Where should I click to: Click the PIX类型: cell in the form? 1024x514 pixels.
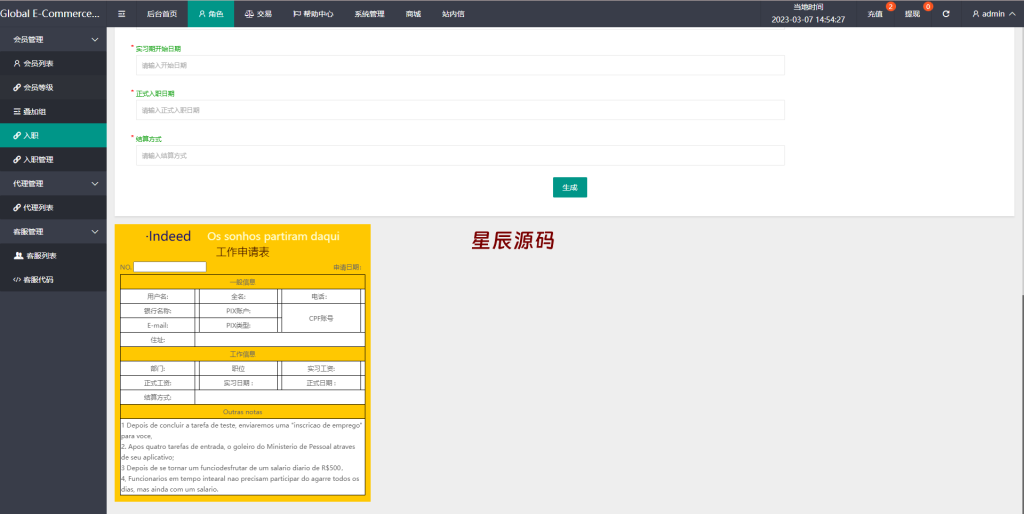pyautogui.click(x=238, y=325)
